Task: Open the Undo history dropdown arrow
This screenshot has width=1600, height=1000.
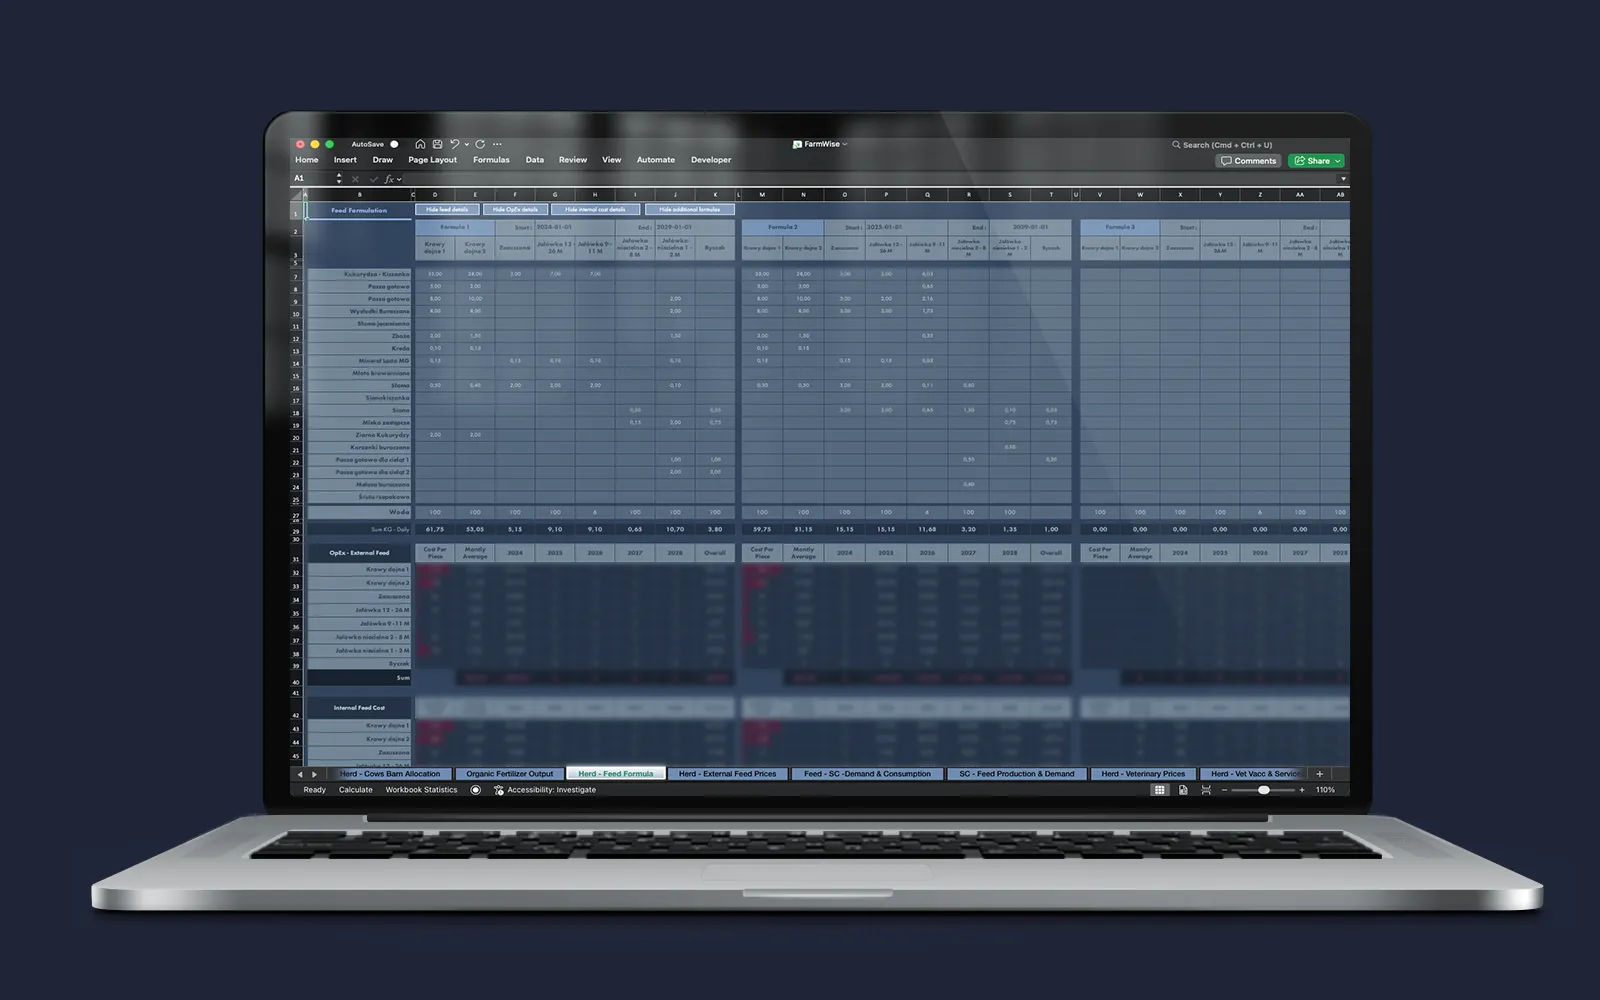Action: click(466, 144)
